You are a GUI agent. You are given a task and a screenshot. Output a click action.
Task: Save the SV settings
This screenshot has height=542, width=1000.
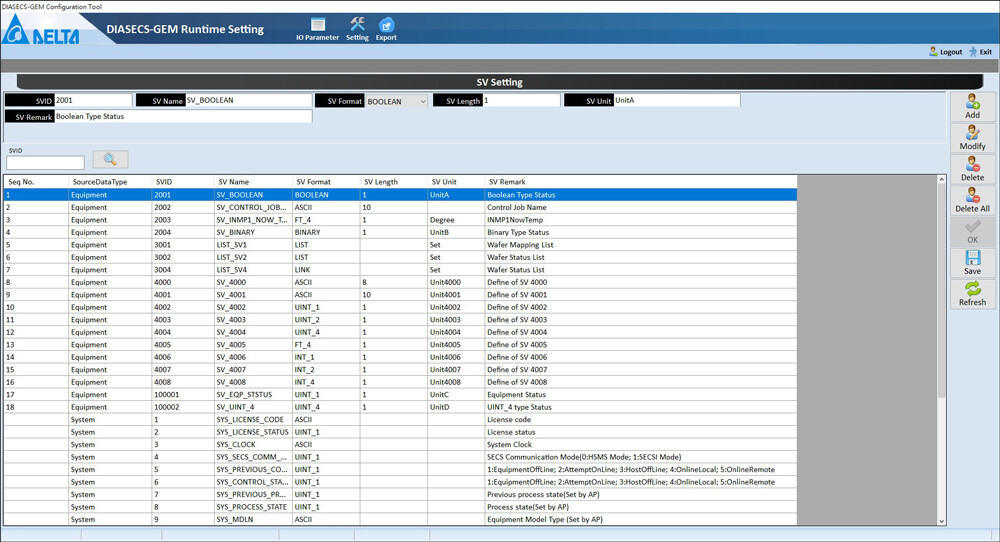(972, 263)
